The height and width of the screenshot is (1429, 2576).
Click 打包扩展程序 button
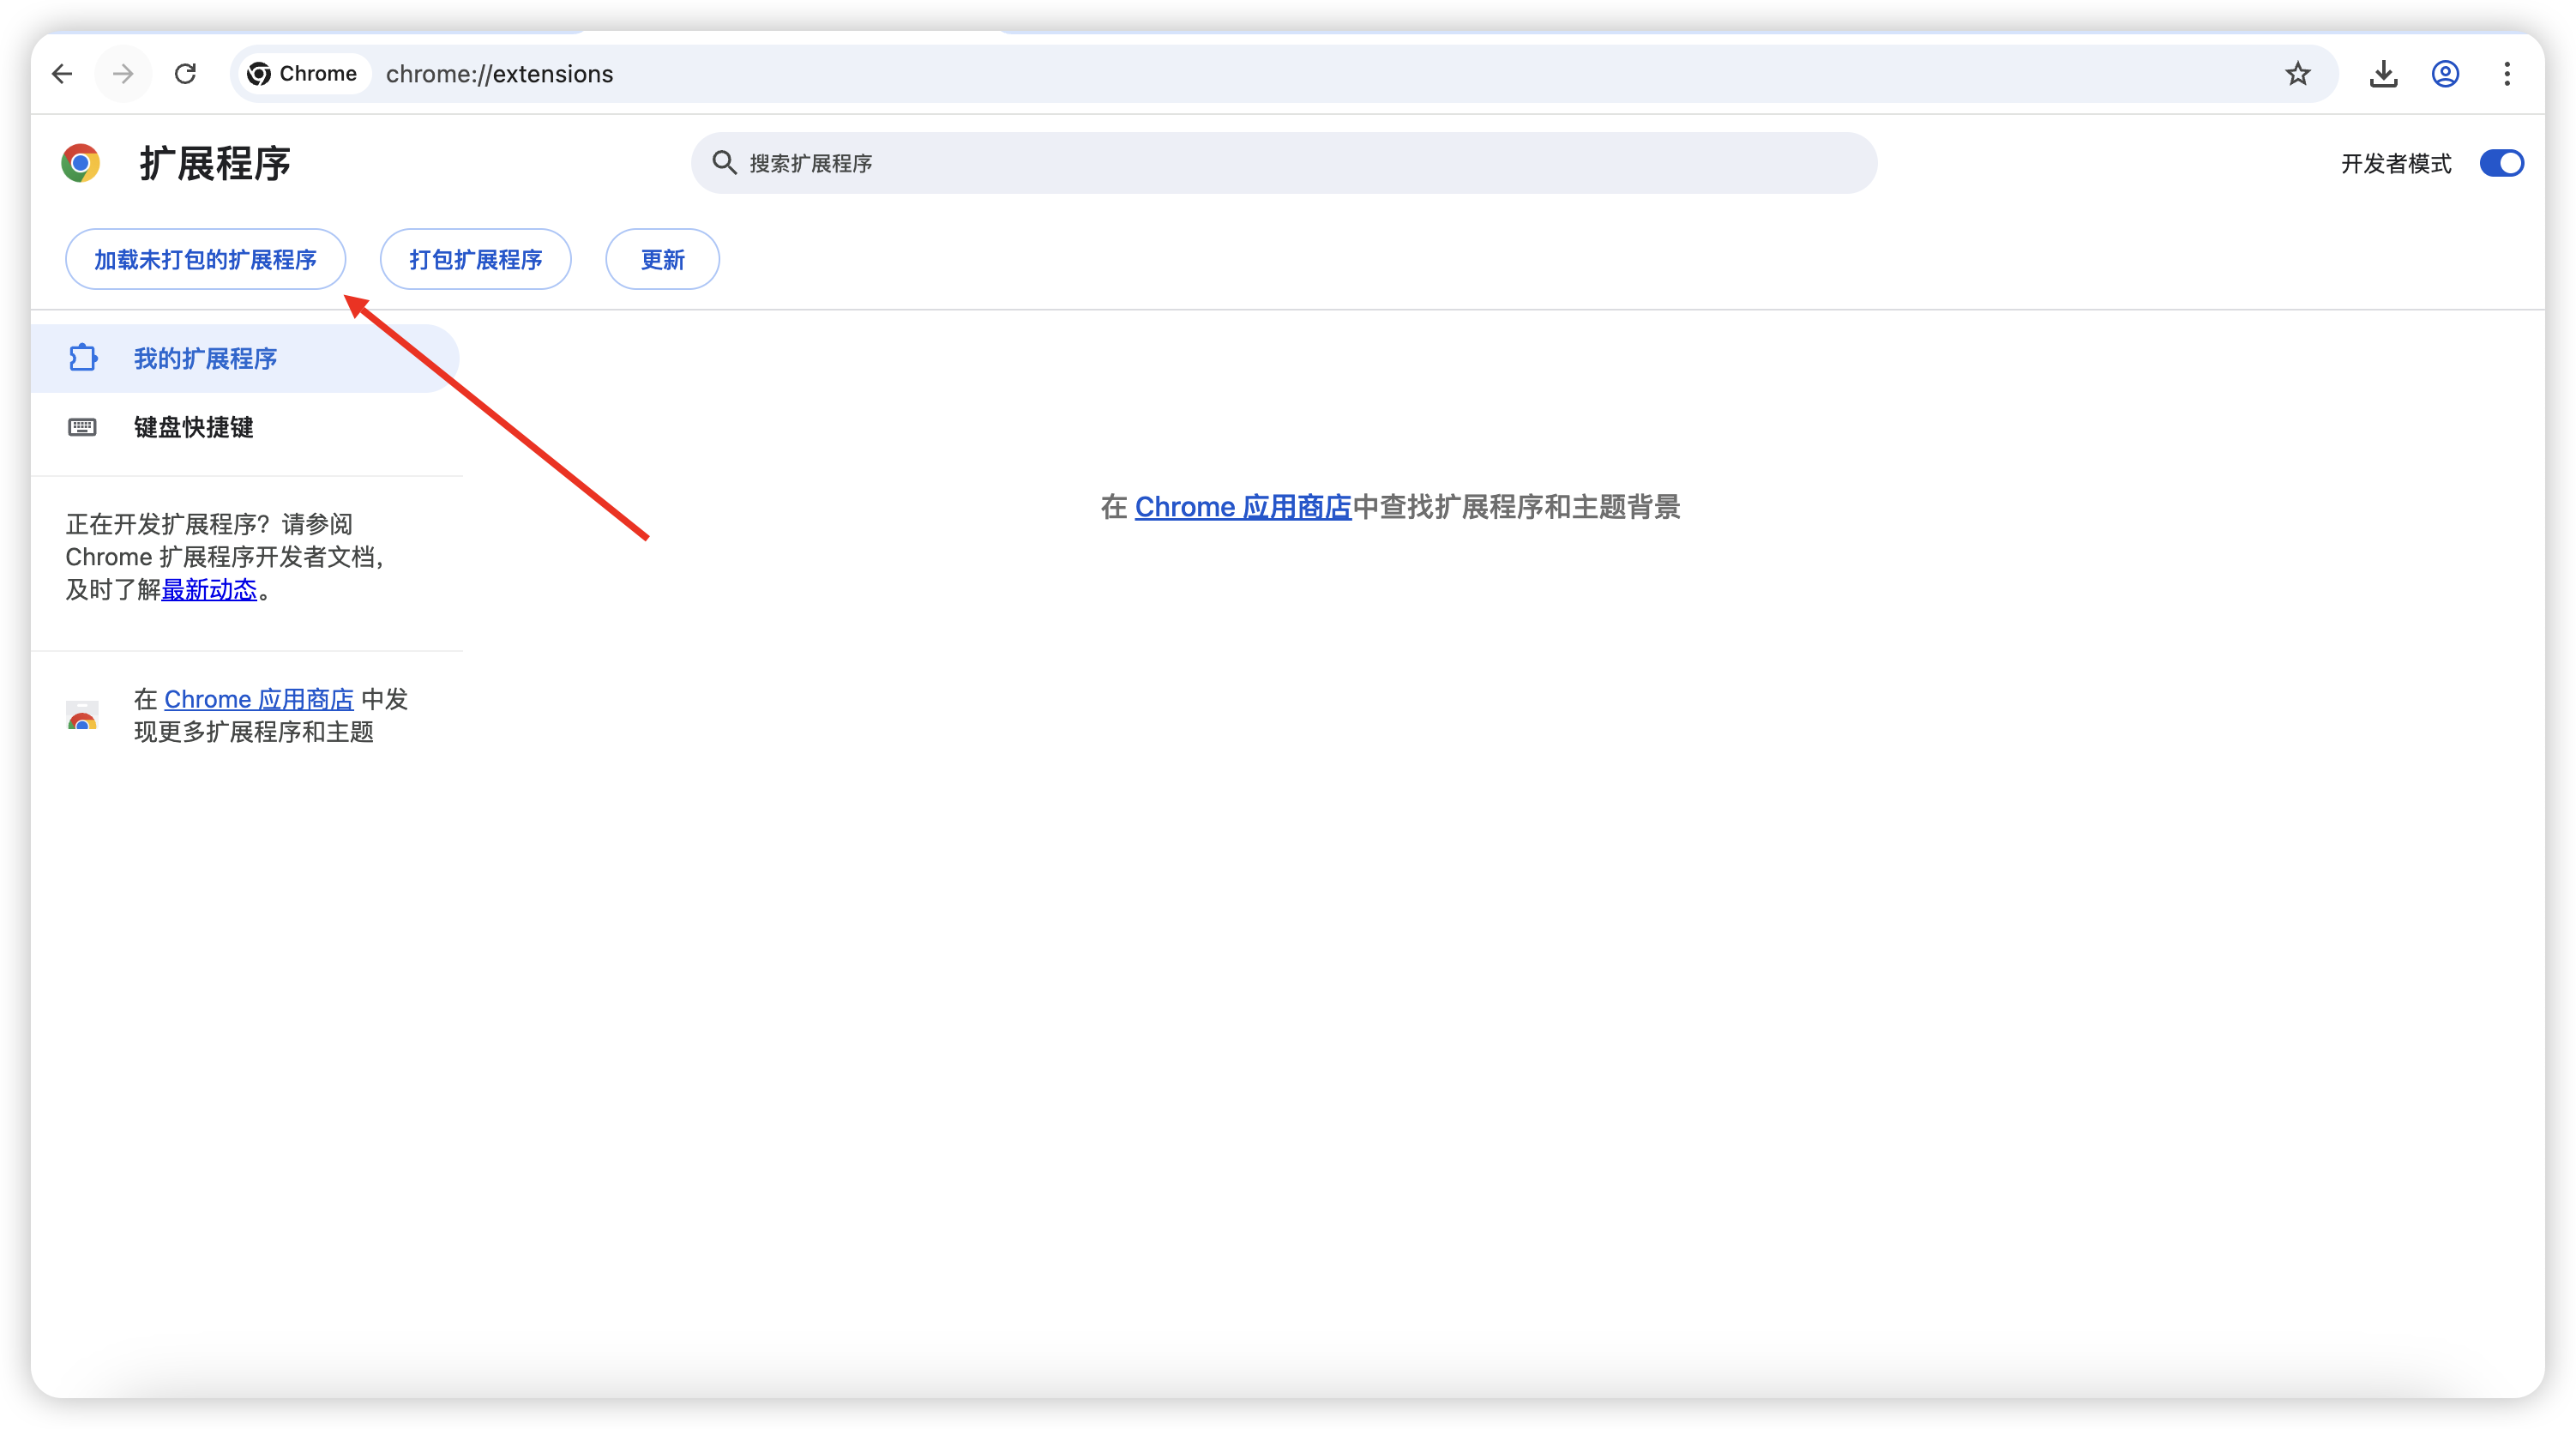(x=475, y=260)
